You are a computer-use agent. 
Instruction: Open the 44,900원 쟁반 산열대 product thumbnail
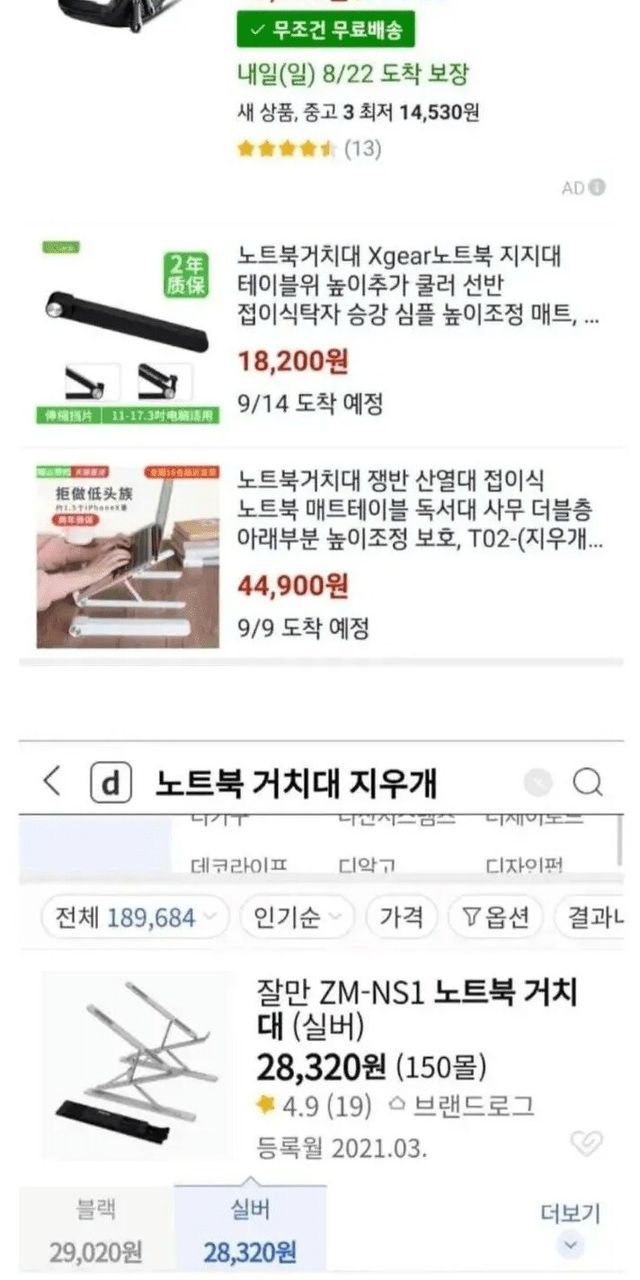[x=128, y=555]
